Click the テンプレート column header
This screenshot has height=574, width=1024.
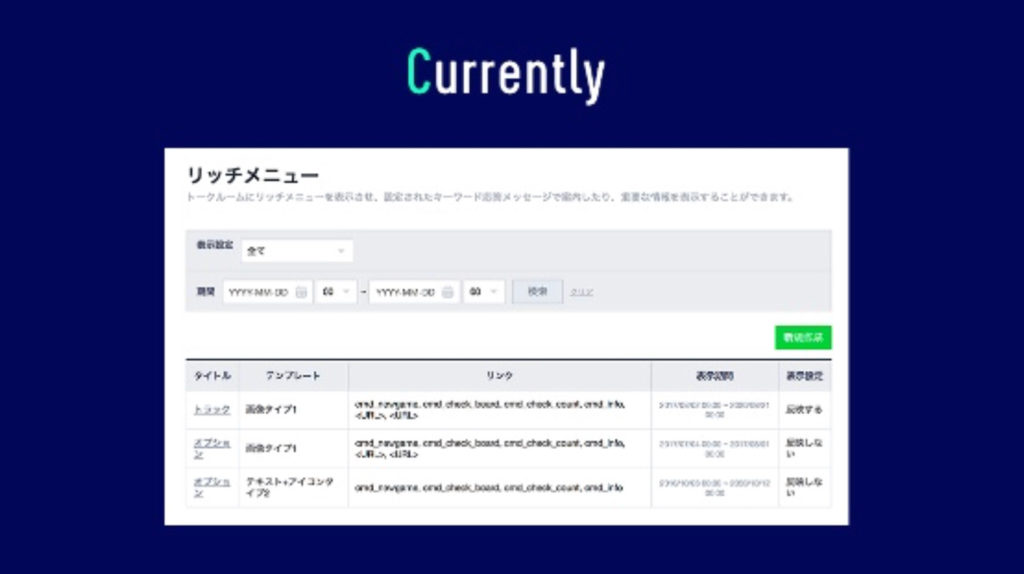pyautogui.click(x=293, y=375)
